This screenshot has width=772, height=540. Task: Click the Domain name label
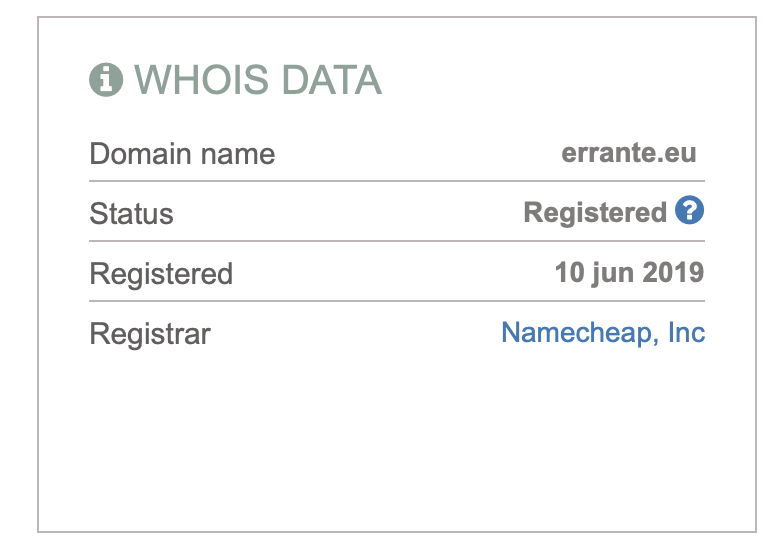[182, 154]
